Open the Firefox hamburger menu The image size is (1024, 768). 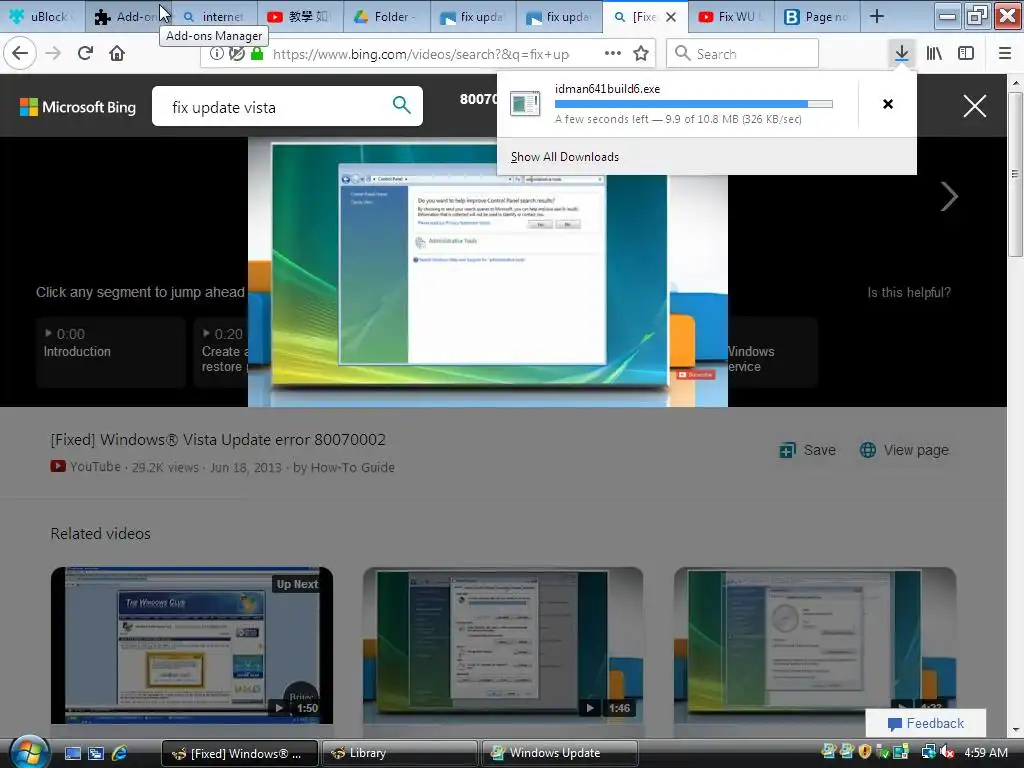point(1005,54)
